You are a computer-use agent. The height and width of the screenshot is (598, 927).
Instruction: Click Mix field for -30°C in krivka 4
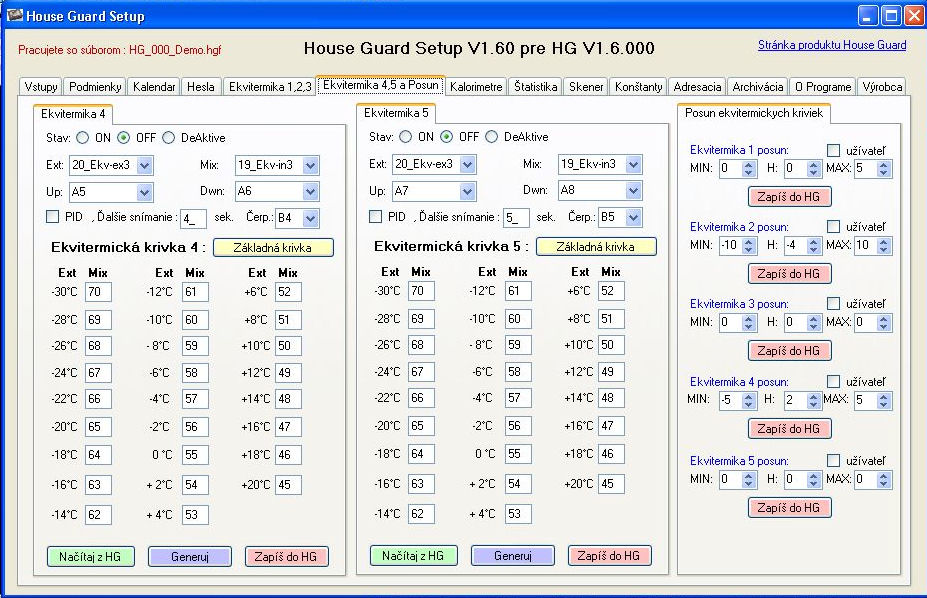pyautogui.click(x=98, y=292)
